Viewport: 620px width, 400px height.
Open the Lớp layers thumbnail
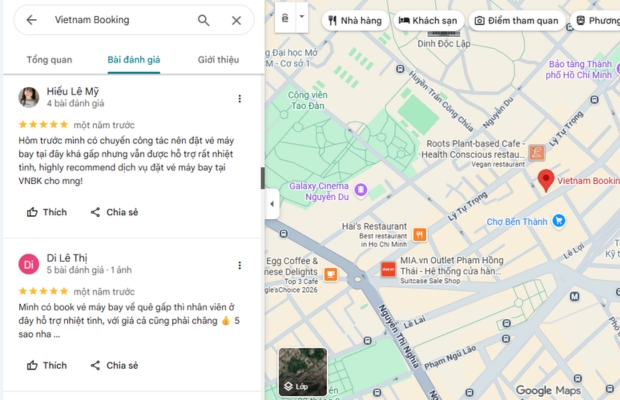[x=303, y=372]
